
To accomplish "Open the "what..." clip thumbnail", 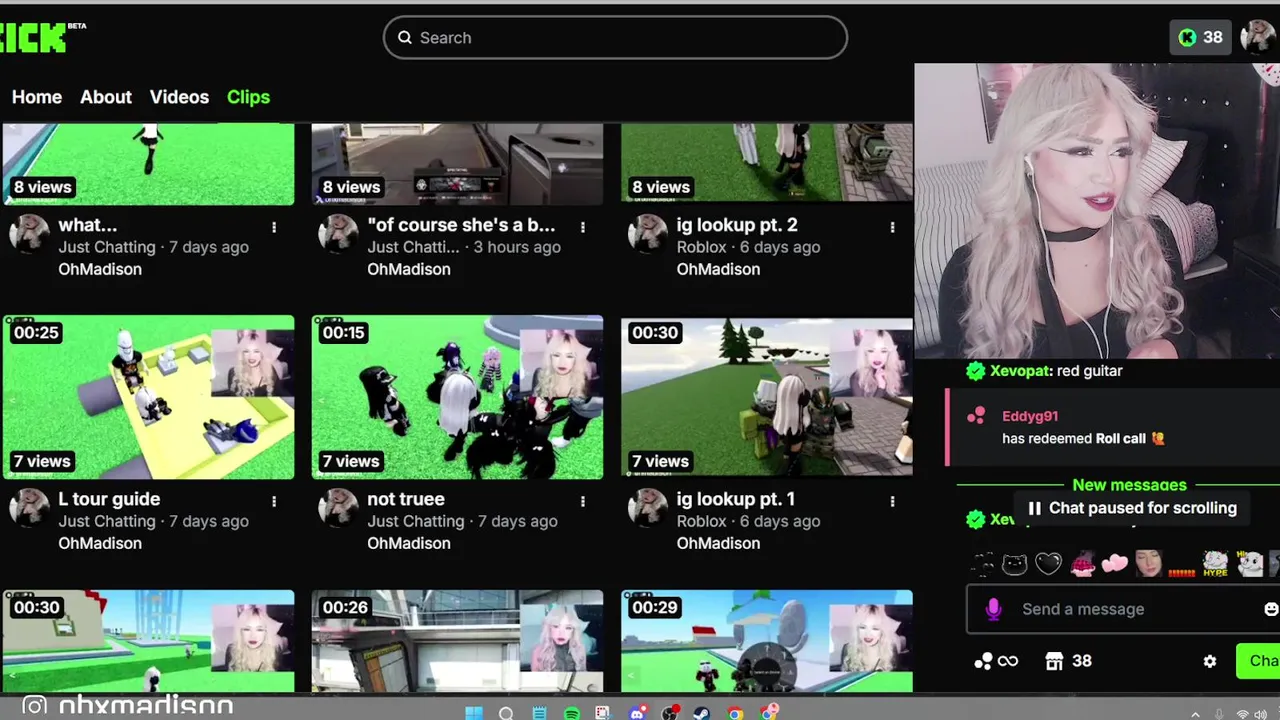I will (148, 164).
